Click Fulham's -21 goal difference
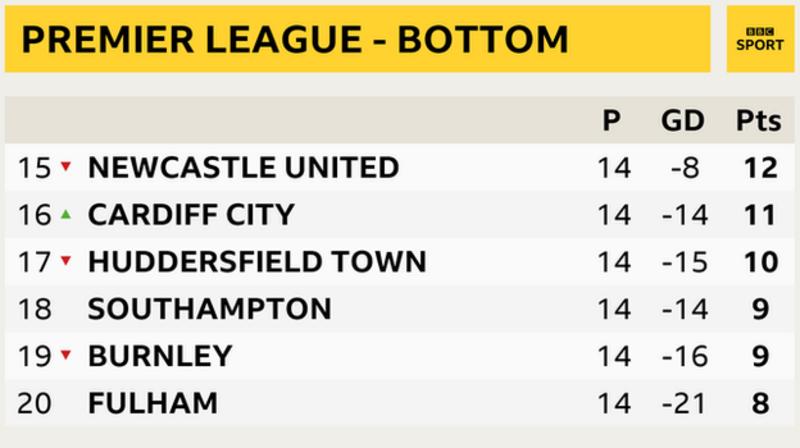Viewport: 800px width, 448px height. click(684, 403)
